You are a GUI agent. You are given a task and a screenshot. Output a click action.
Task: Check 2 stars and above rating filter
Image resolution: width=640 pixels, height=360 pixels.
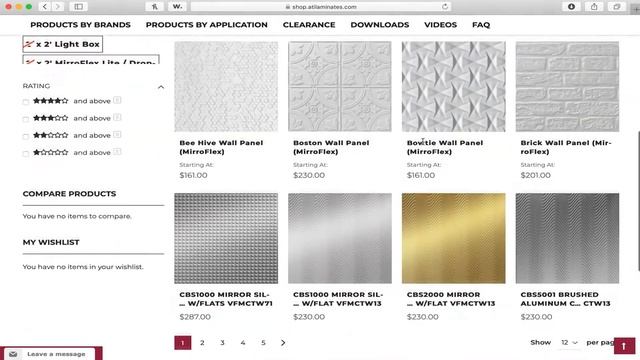coord(26,136)
